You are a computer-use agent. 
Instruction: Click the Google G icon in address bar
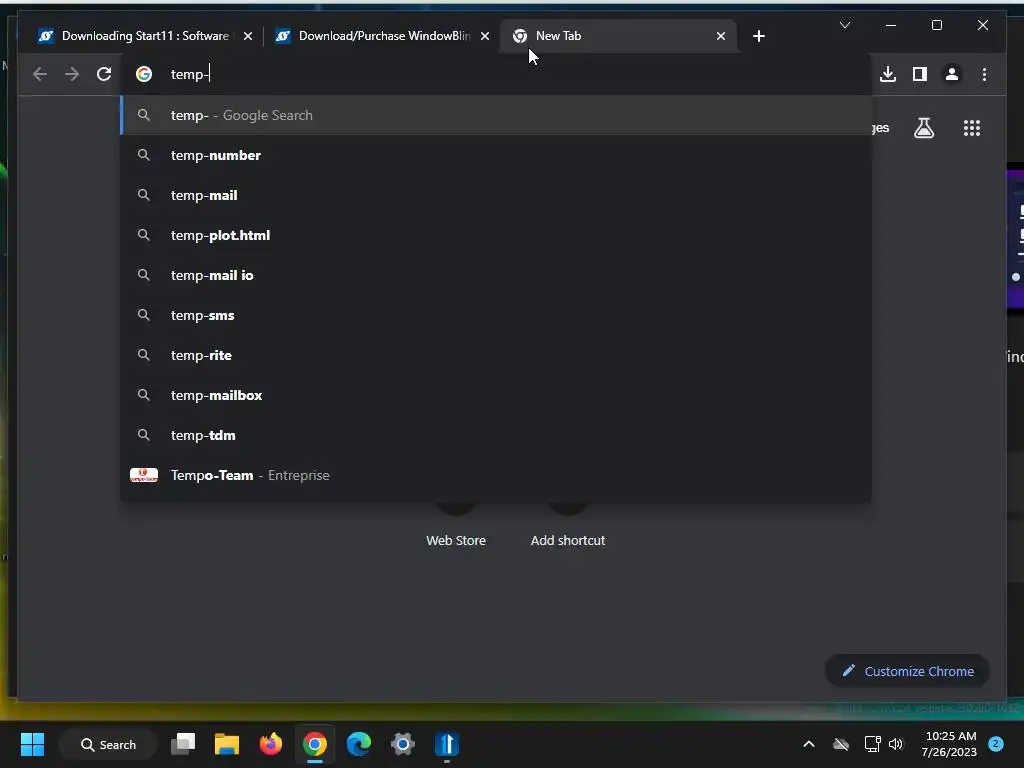(144, 74)
